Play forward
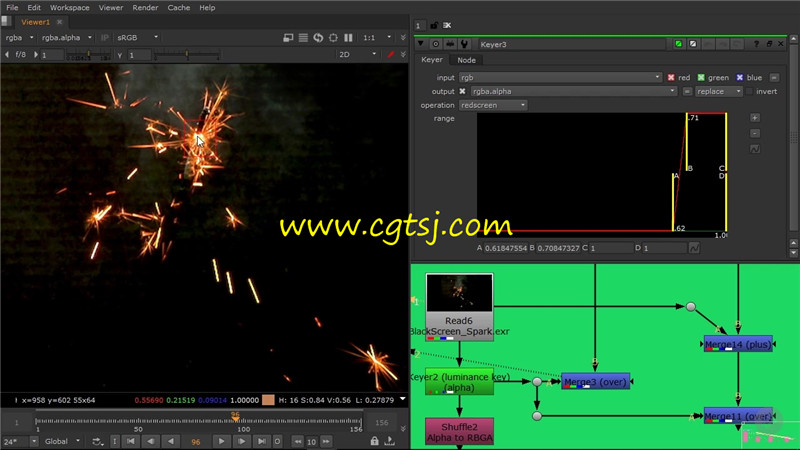Viewport: 800px width, 450px height. tap(221, 441)
